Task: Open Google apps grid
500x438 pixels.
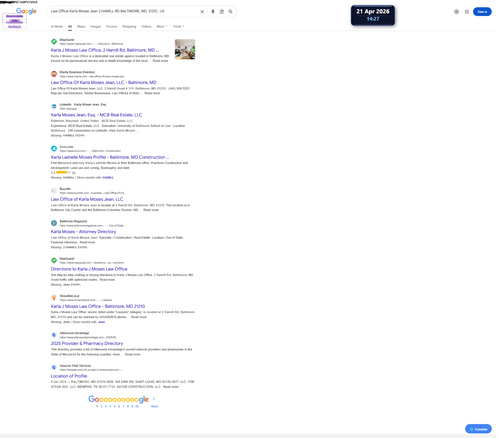Action: pyautogui.click(x=467, y=12)
